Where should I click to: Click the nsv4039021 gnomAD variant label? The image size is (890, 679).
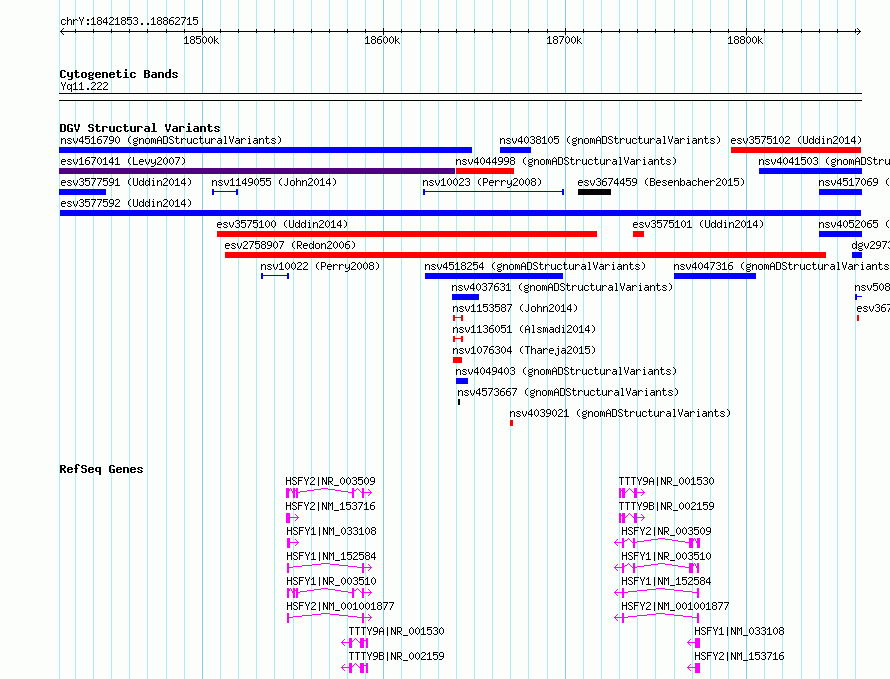[620, 413]
